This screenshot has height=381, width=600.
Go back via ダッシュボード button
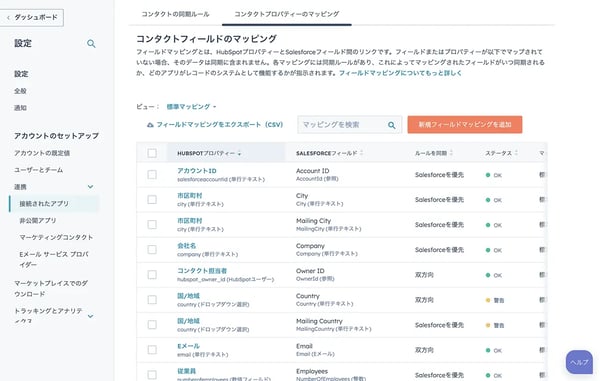click(32, 18)
